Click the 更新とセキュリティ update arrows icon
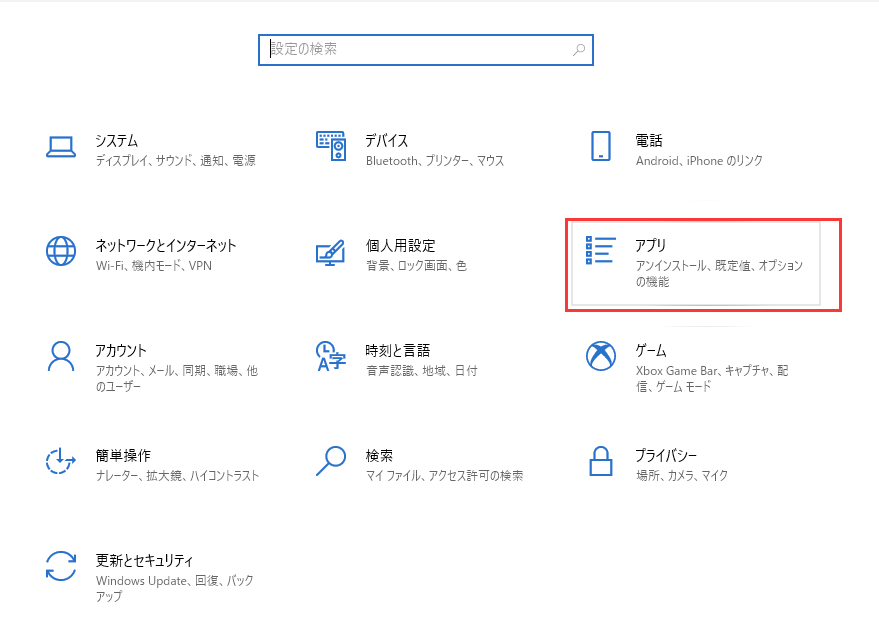The image size is (879, 618). click(x=61, y=566)
